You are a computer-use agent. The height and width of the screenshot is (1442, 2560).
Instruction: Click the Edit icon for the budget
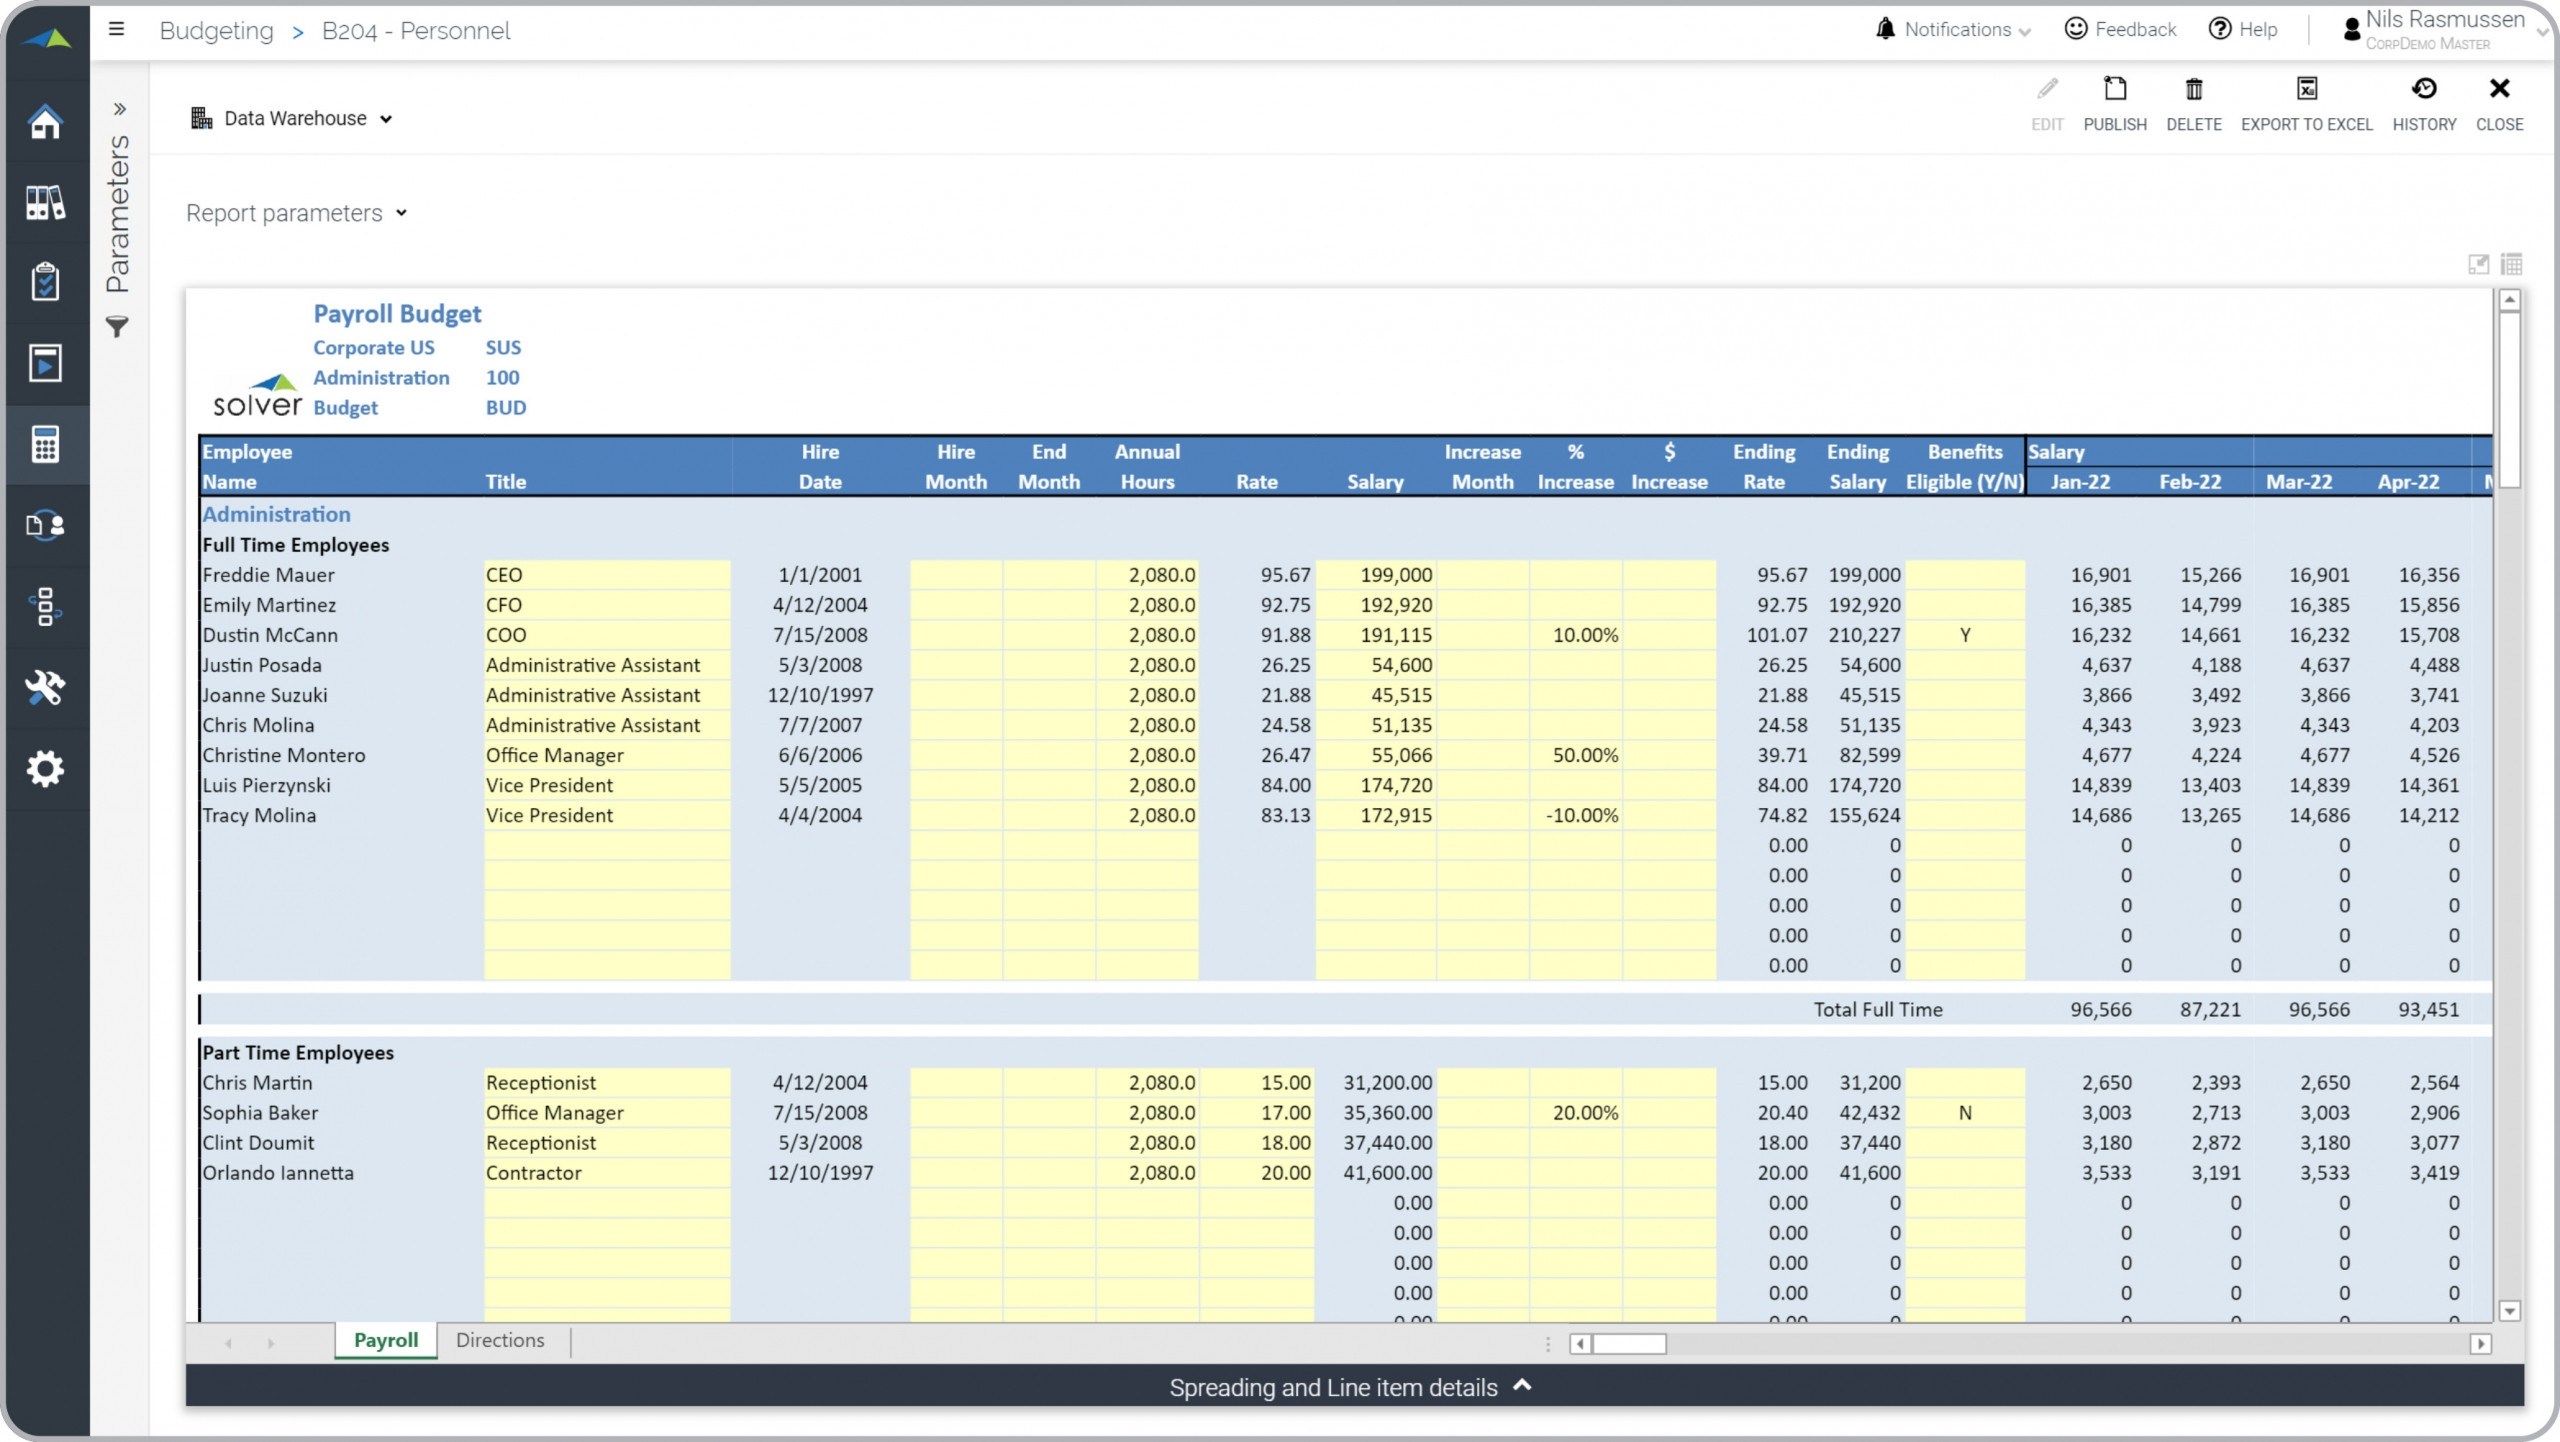2047,90
